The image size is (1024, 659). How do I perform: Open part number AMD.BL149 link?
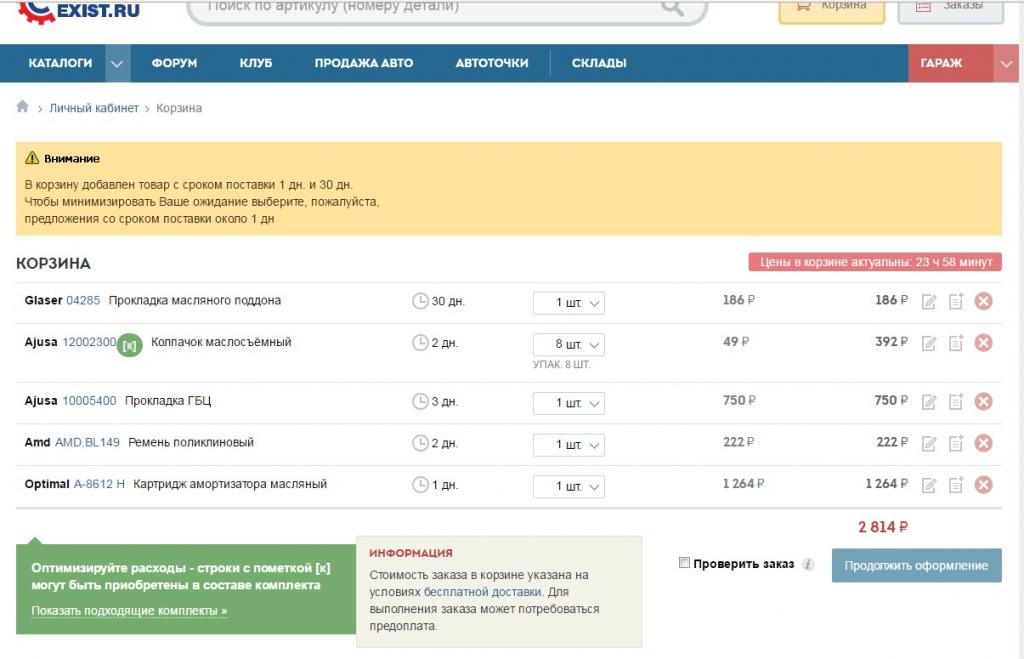(88, 443)
